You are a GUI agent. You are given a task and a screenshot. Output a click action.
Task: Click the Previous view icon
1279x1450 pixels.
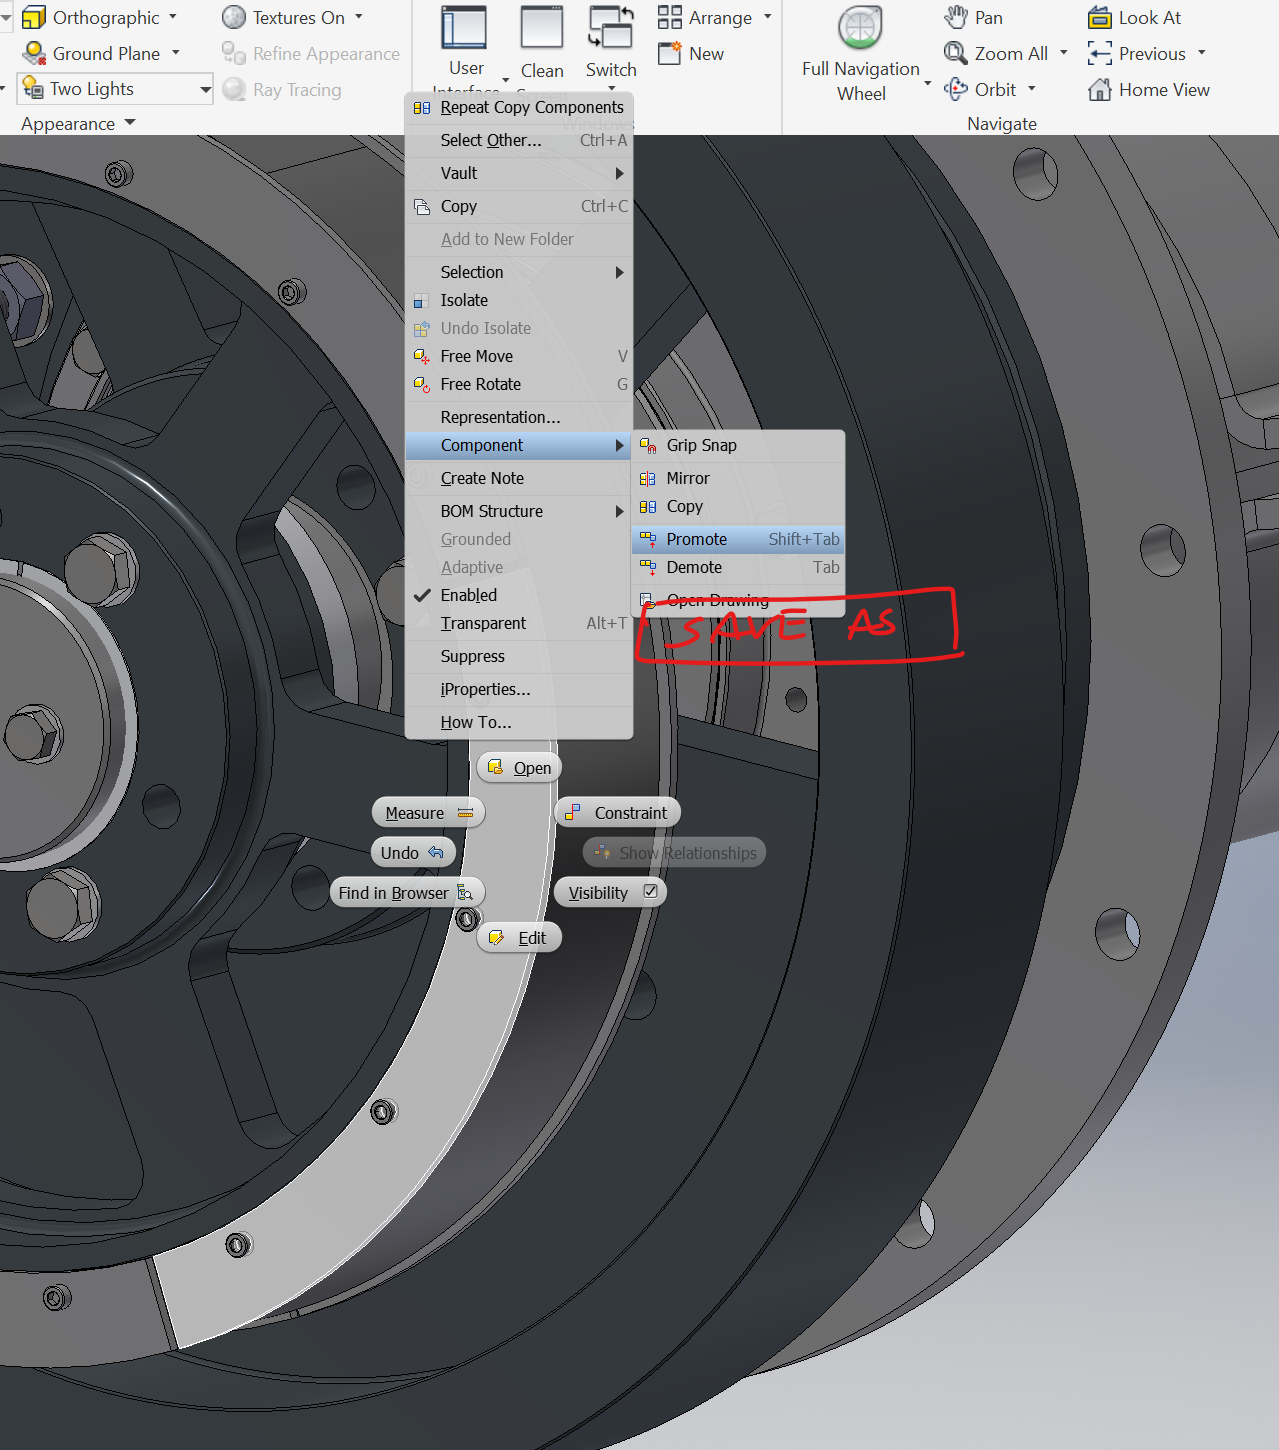[1100, 53]
